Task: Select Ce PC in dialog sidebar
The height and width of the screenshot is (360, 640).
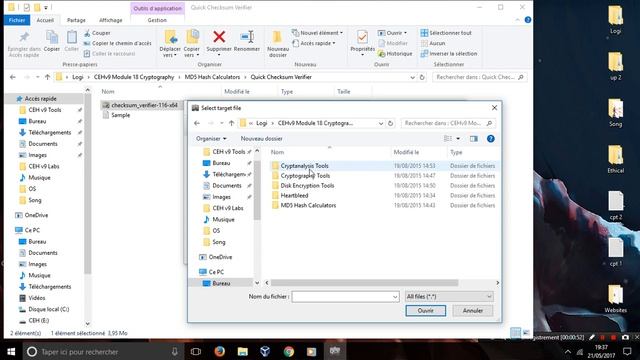Action: pyautogui.click(x=216, y=272)
